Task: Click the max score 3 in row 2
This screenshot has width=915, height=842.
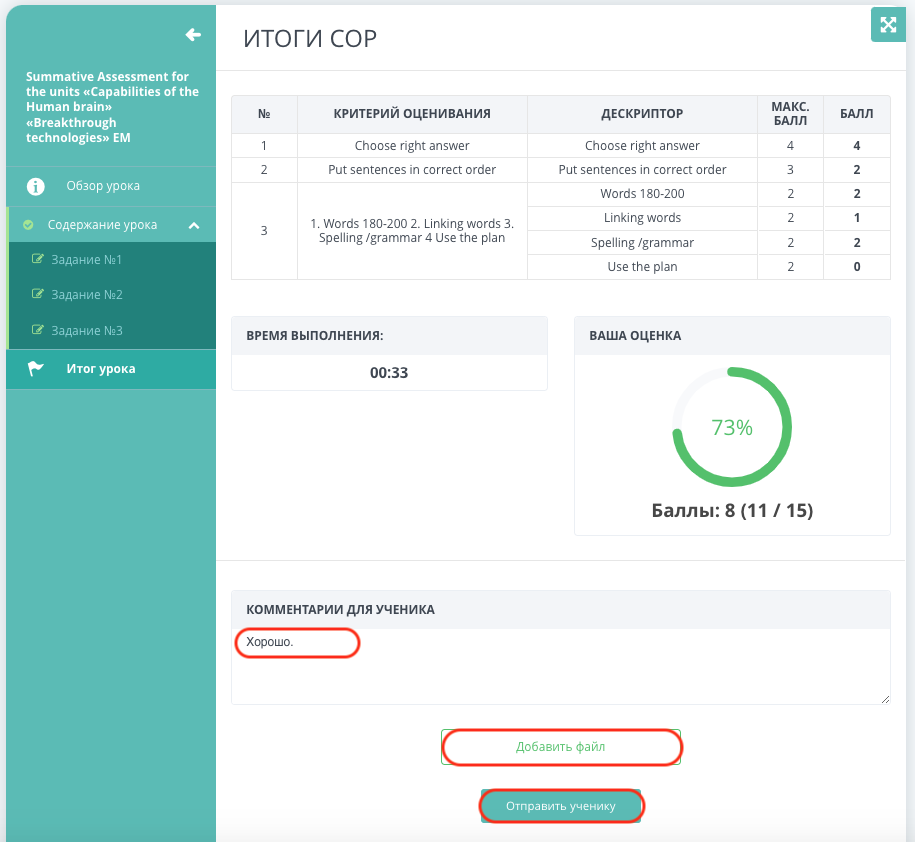Action: coord(790,170)
